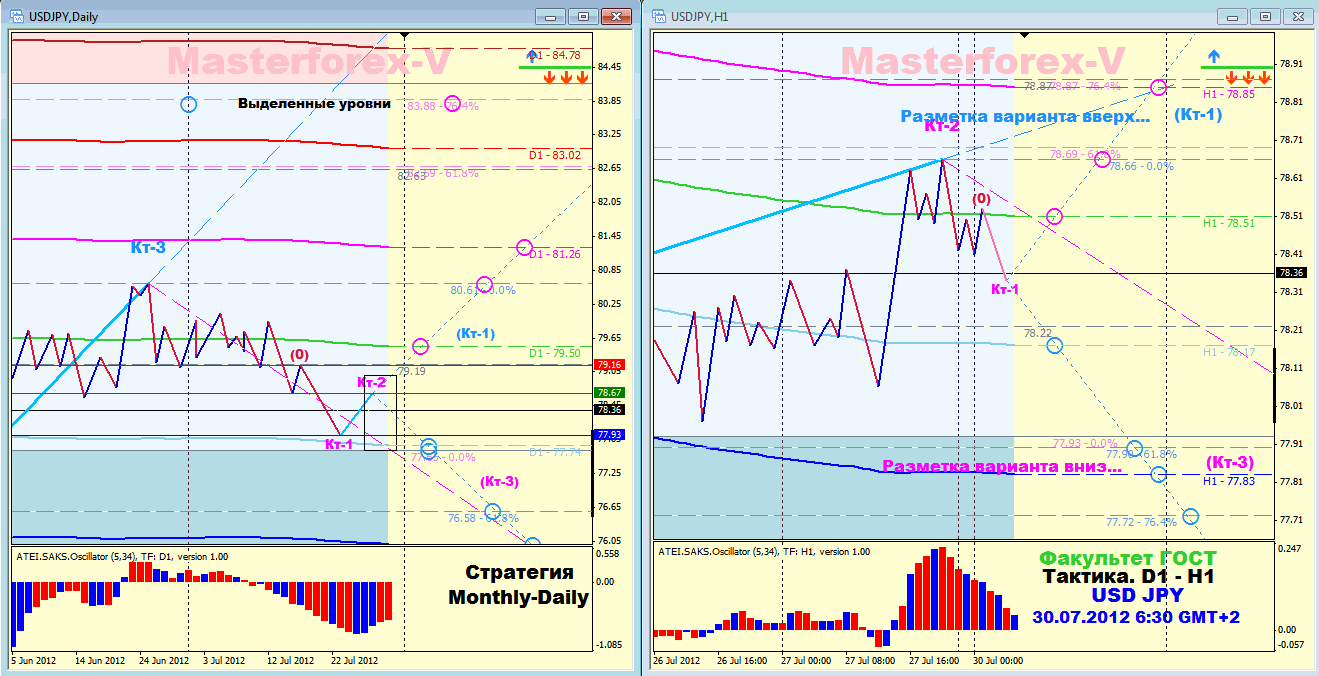1319x676 pixels.
Task: Select the 'H1 - 78.51' level label
Action: tap(1229, 223)
